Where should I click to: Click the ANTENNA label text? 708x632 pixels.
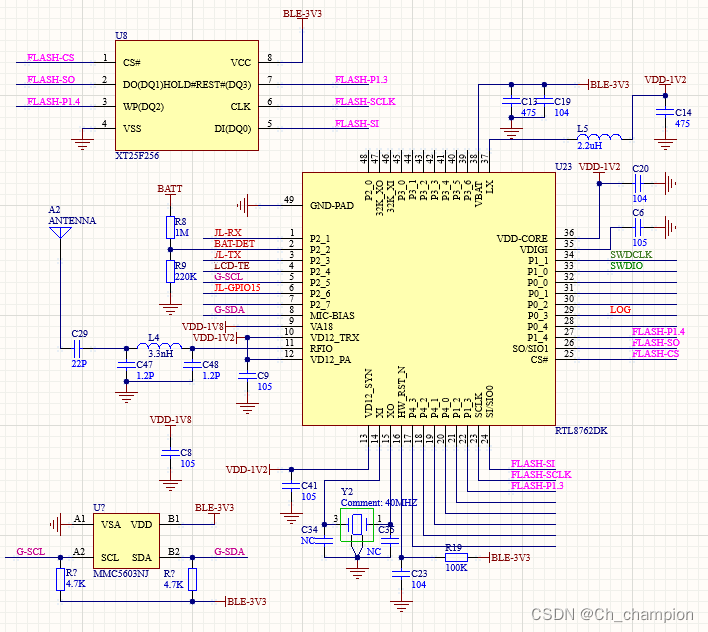[72, 221]
